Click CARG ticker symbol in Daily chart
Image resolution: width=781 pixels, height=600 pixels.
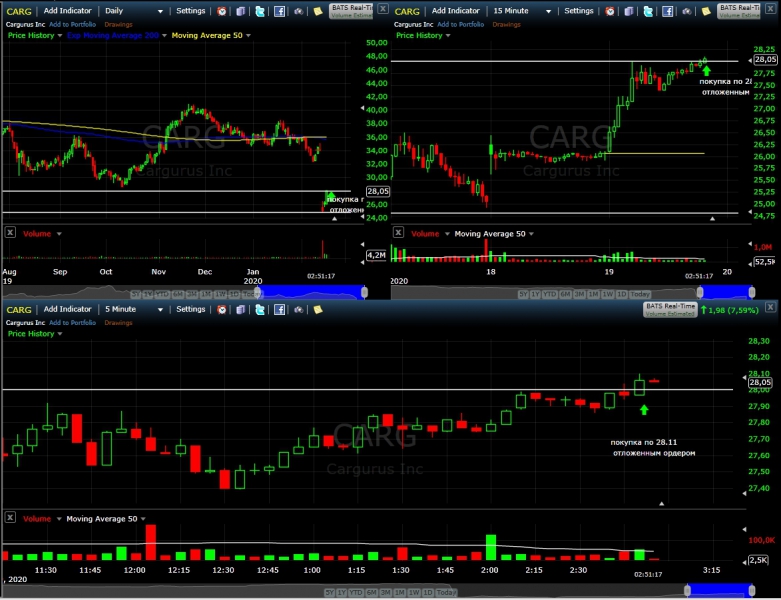pos(18,11)
